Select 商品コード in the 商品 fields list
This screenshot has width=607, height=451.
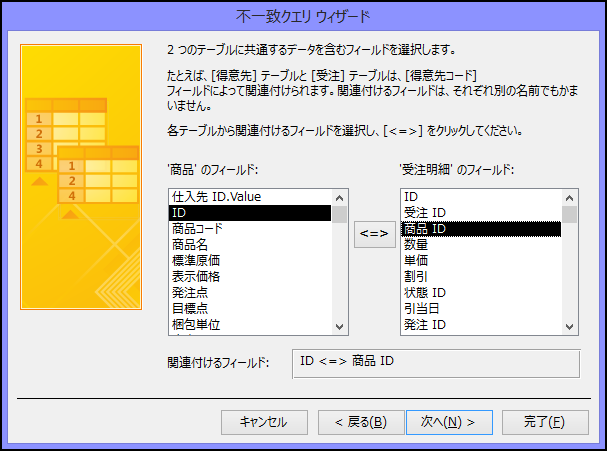[250, 229]
